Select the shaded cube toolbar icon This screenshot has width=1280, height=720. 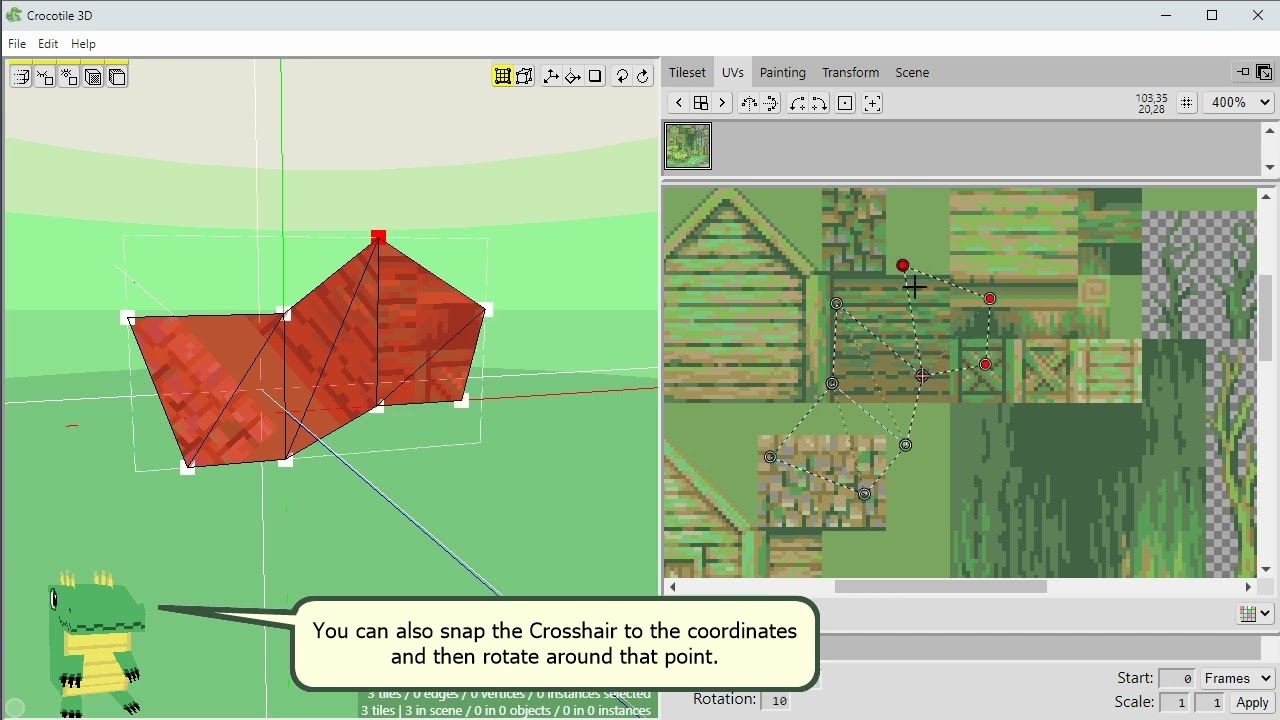click(x=93, y=77)
